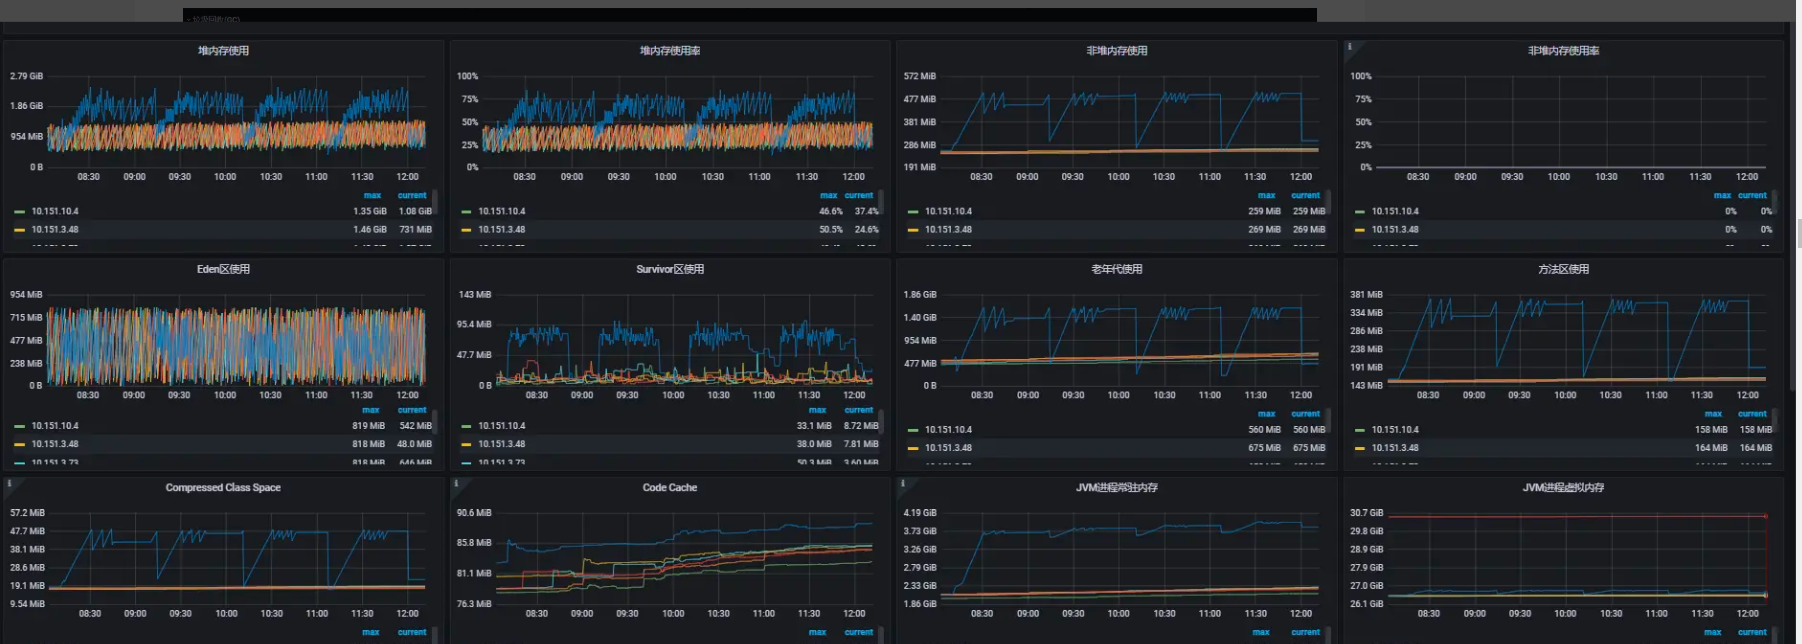
Task: Sort Code Cache legend by max column
Action: coord(817,632)
